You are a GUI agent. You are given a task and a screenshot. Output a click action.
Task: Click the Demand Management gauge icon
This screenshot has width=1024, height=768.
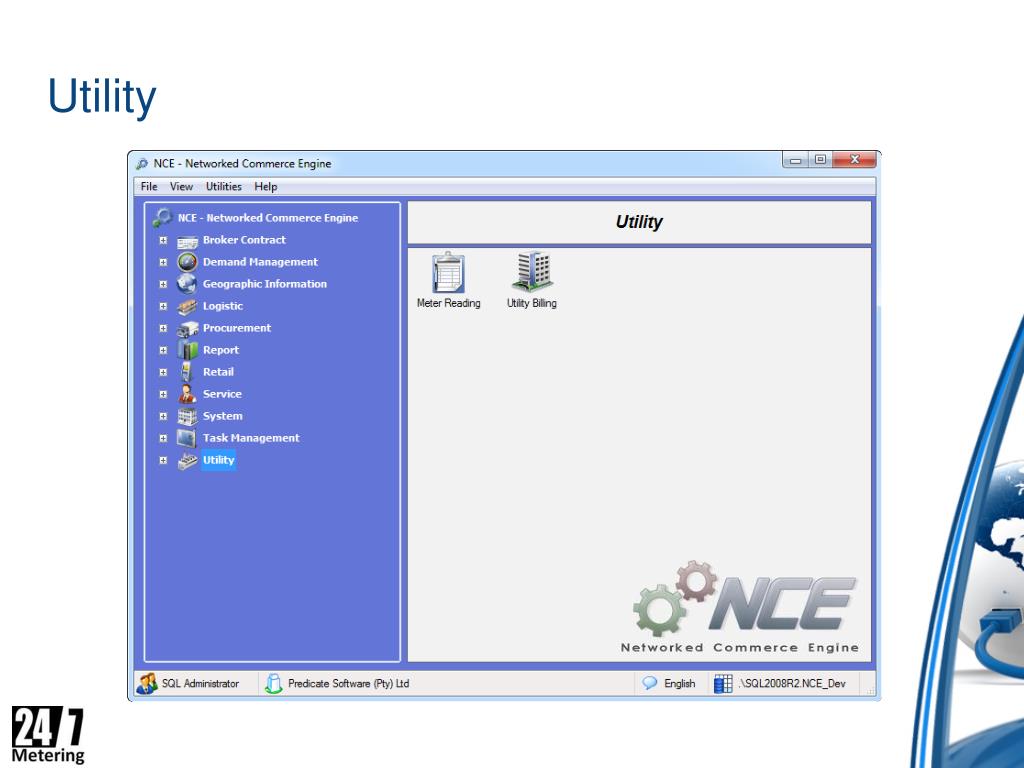187,262
